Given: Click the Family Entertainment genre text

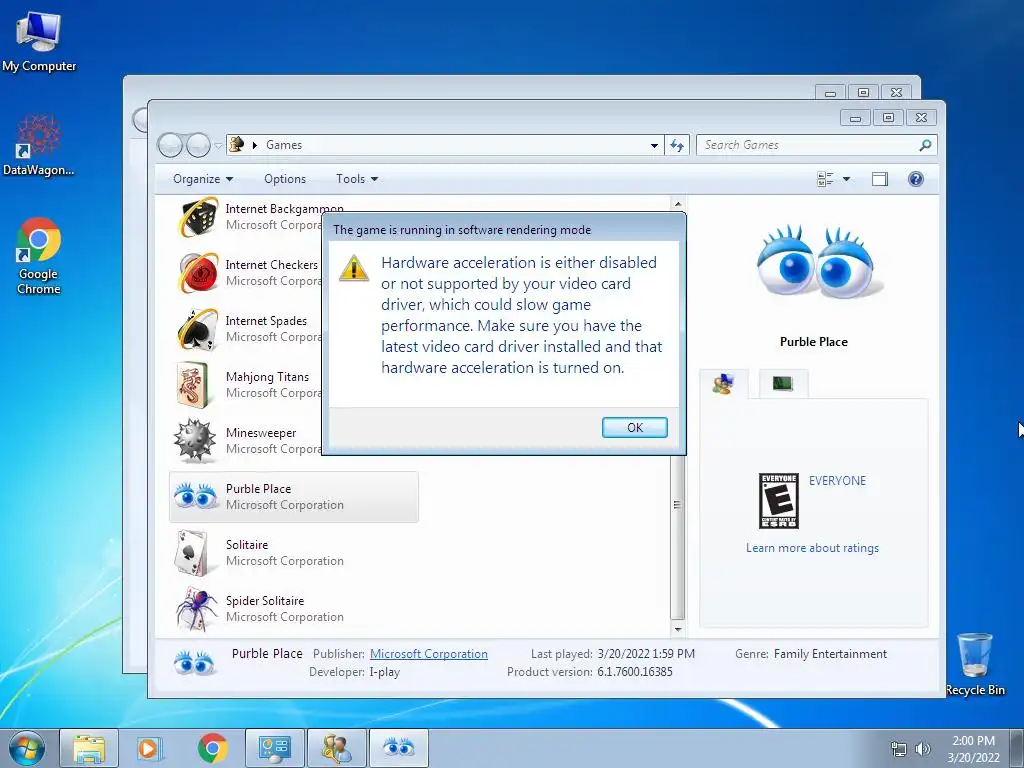Looking at the screenshot, I should click(x=830, y=654).
